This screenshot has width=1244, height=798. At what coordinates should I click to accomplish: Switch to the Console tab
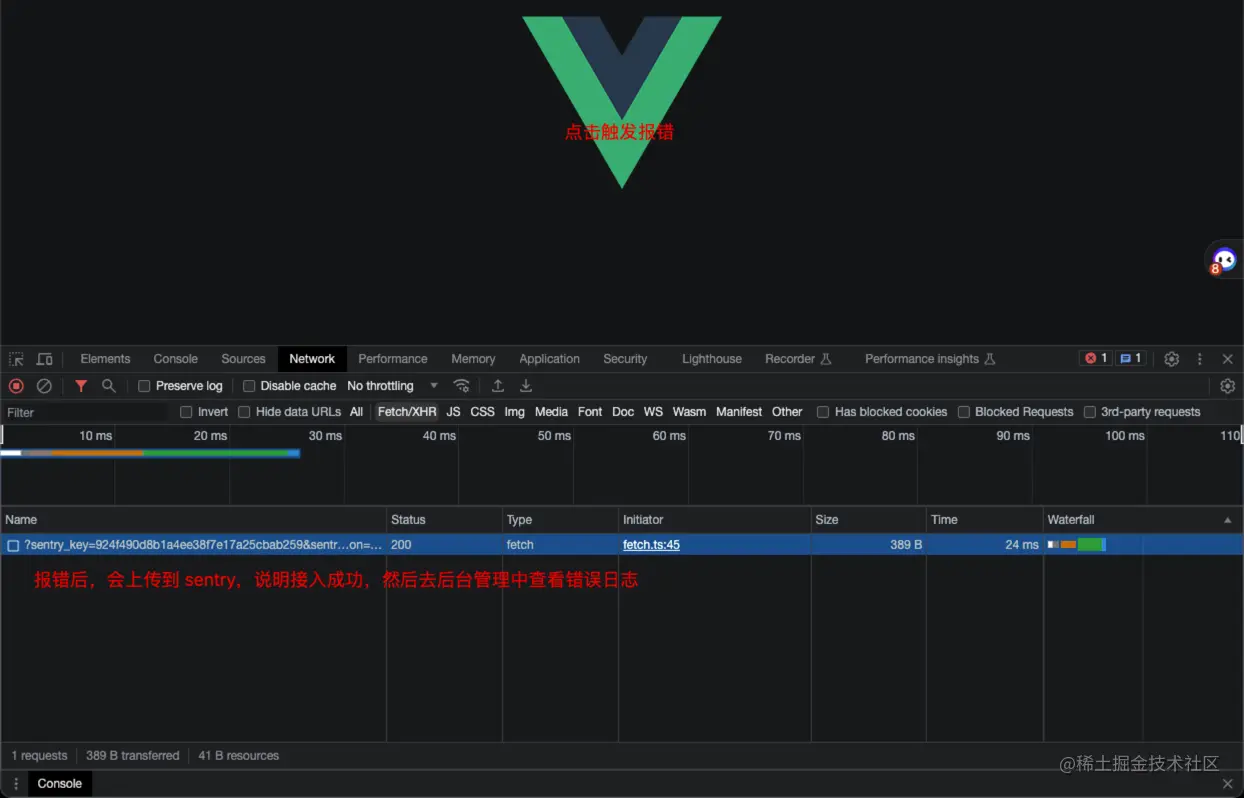pyautogui.click(x=176, y=359)
